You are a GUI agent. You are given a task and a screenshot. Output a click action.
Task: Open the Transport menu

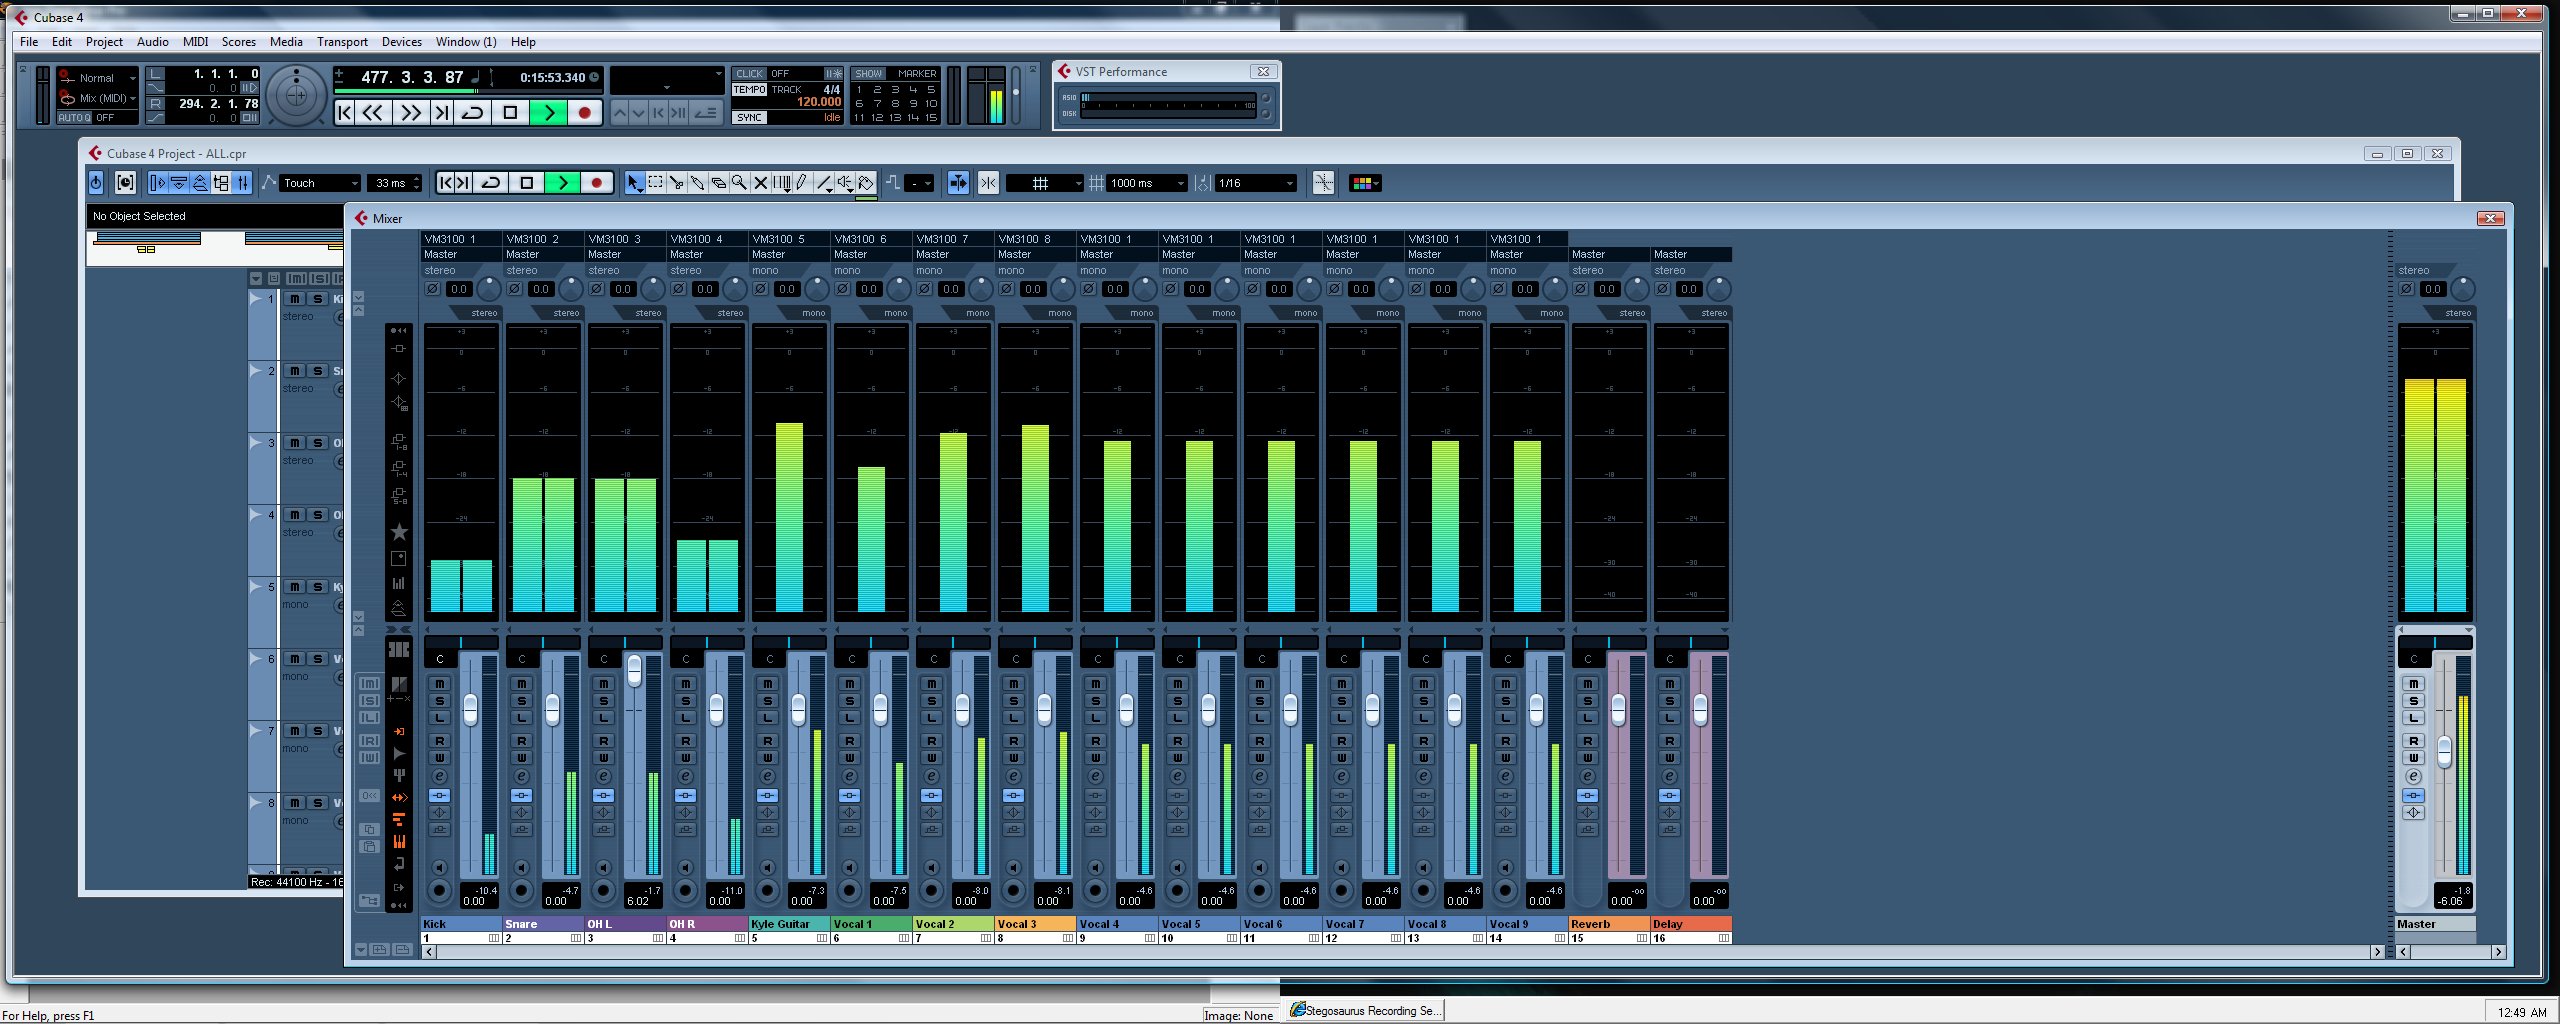point(342,42)
